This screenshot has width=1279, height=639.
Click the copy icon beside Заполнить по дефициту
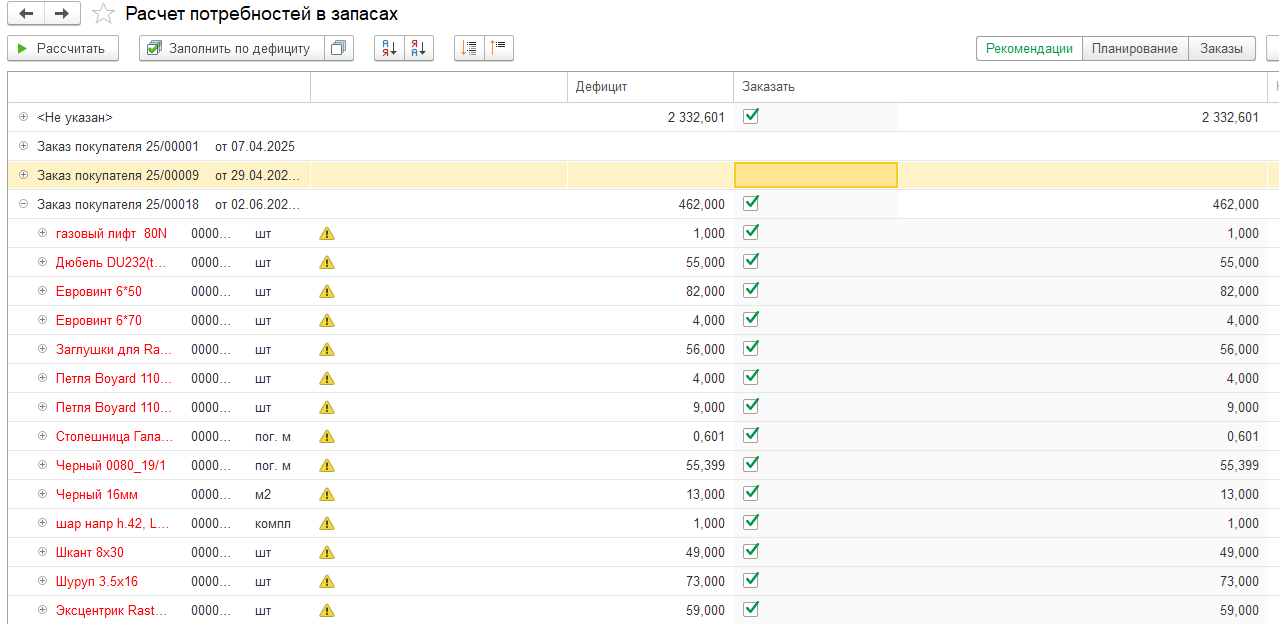click(339, 48)
